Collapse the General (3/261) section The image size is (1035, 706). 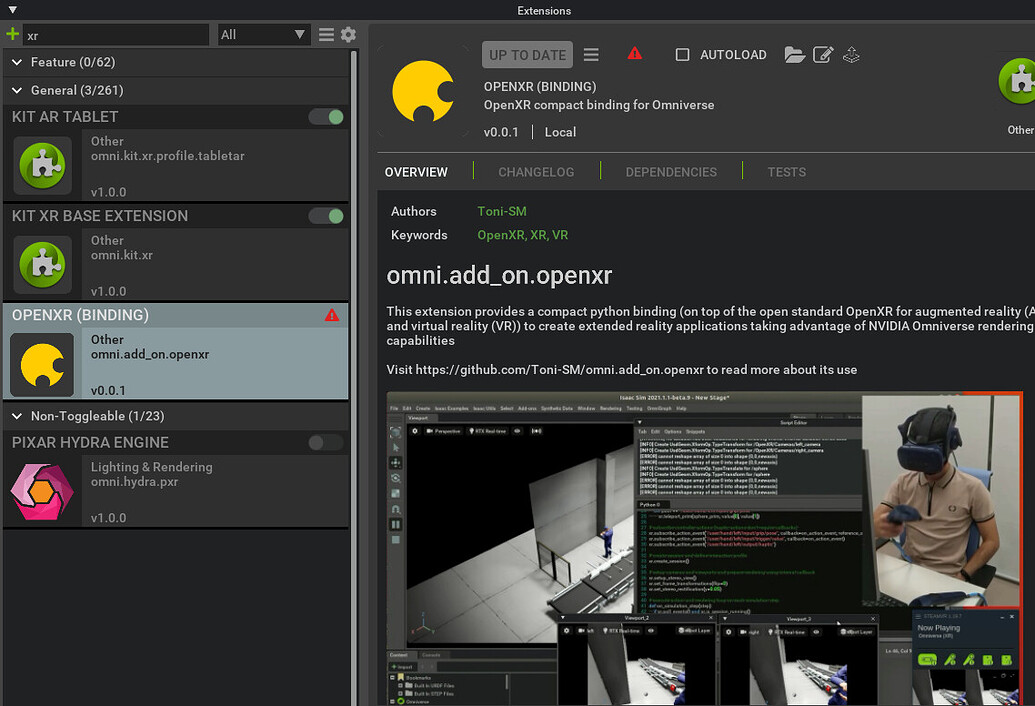[x=15, y=90]
